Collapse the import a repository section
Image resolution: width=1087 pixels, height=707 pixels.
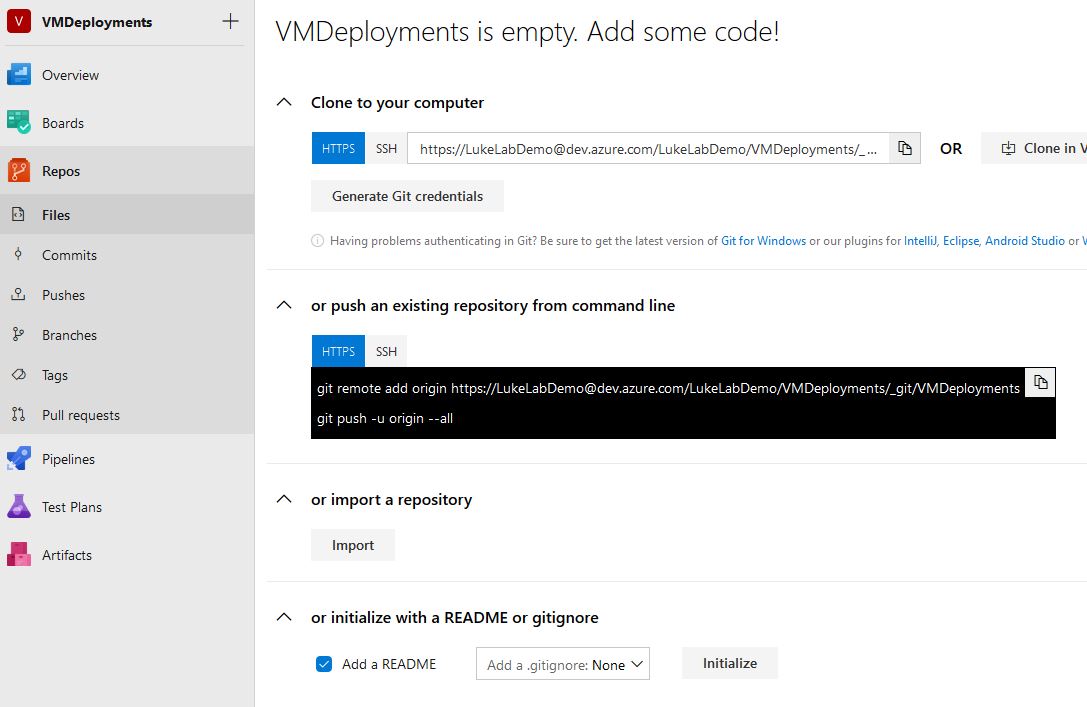284,499
